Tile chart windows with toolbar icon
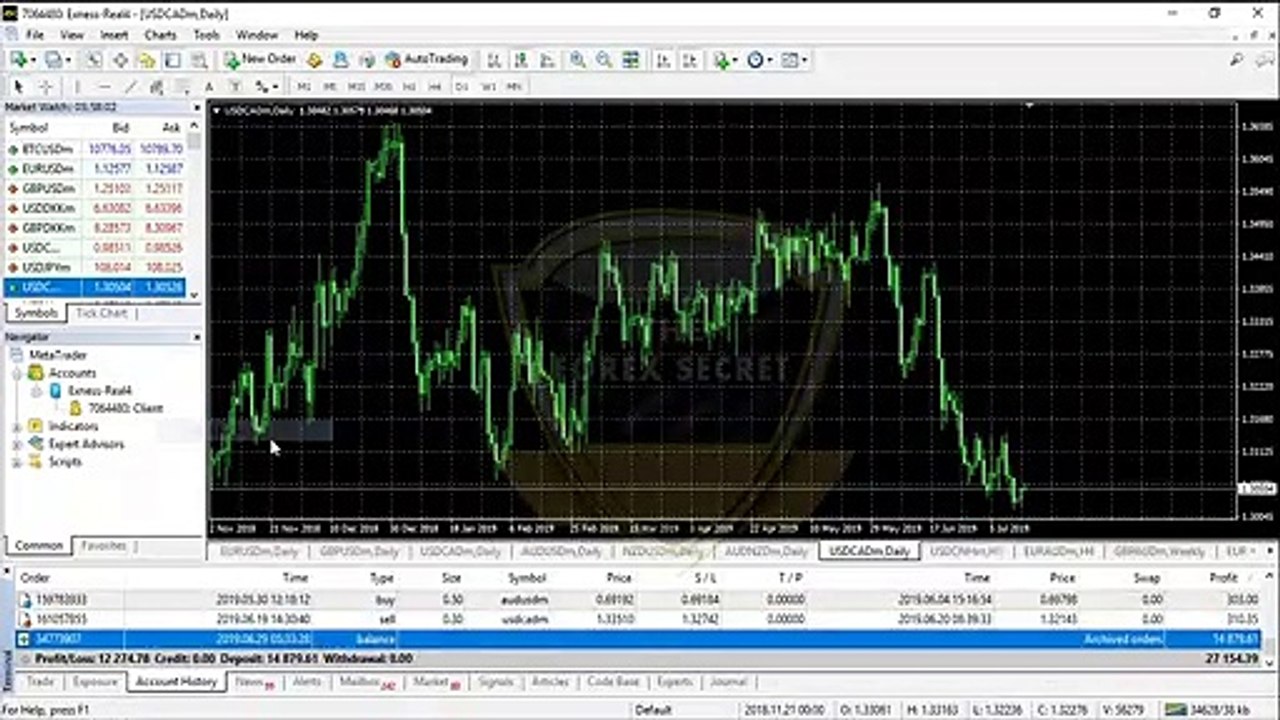The height and width of the screenshot is (720, 1280). (631, 60)
